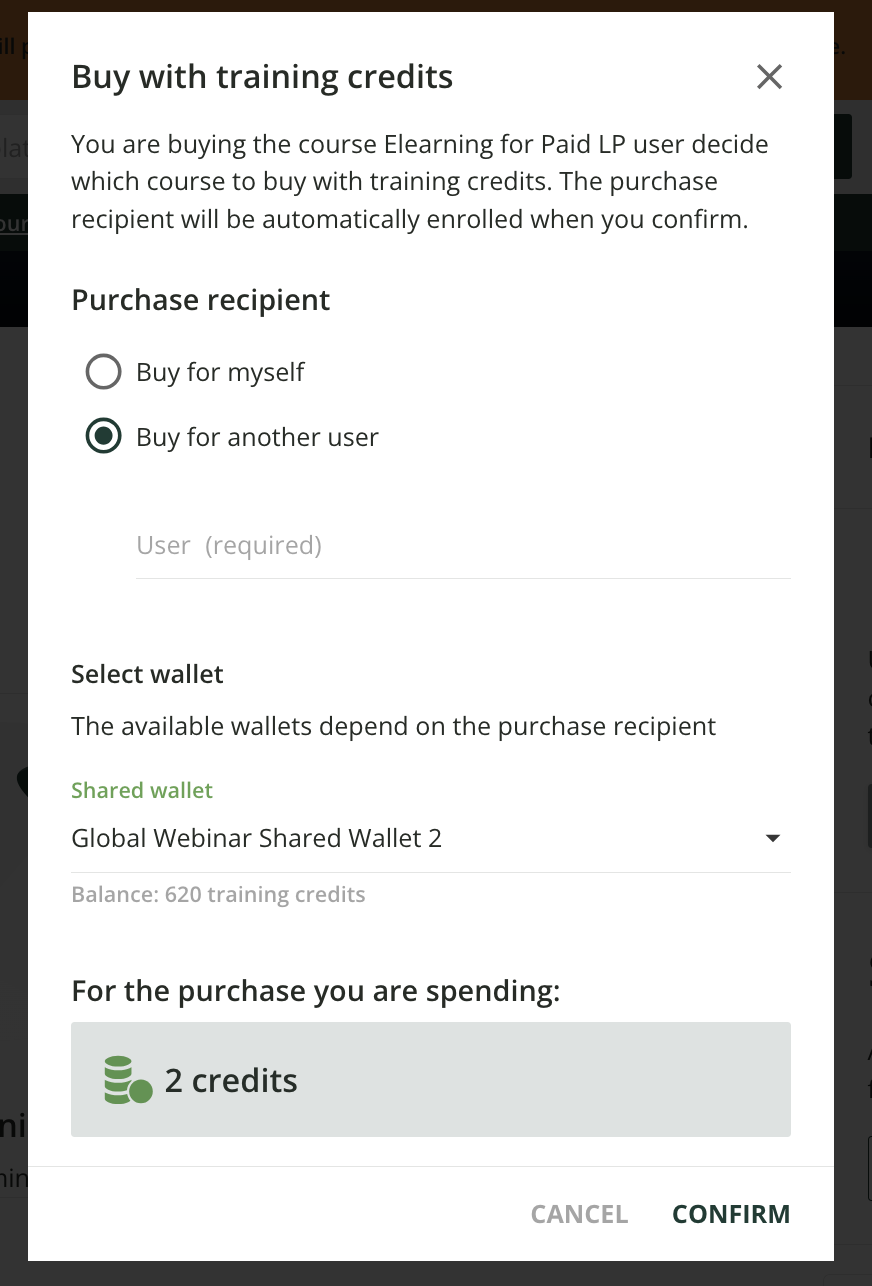Click the available wallets hint text

coord(393,726)
